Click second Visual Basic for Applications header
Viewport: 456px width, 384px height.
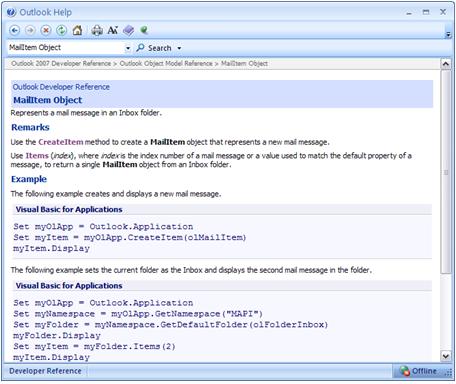[x=69, y=286]
